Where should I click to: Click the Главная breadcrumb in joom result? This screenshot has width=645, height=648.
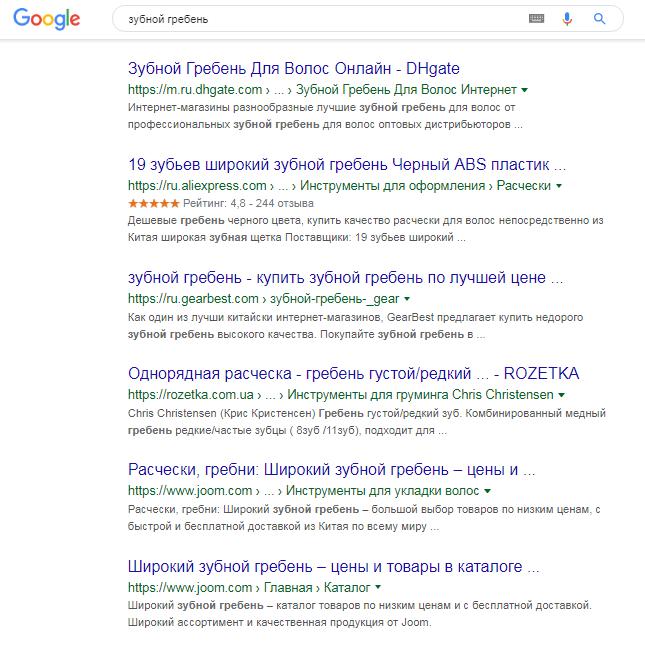pos(288,587)
